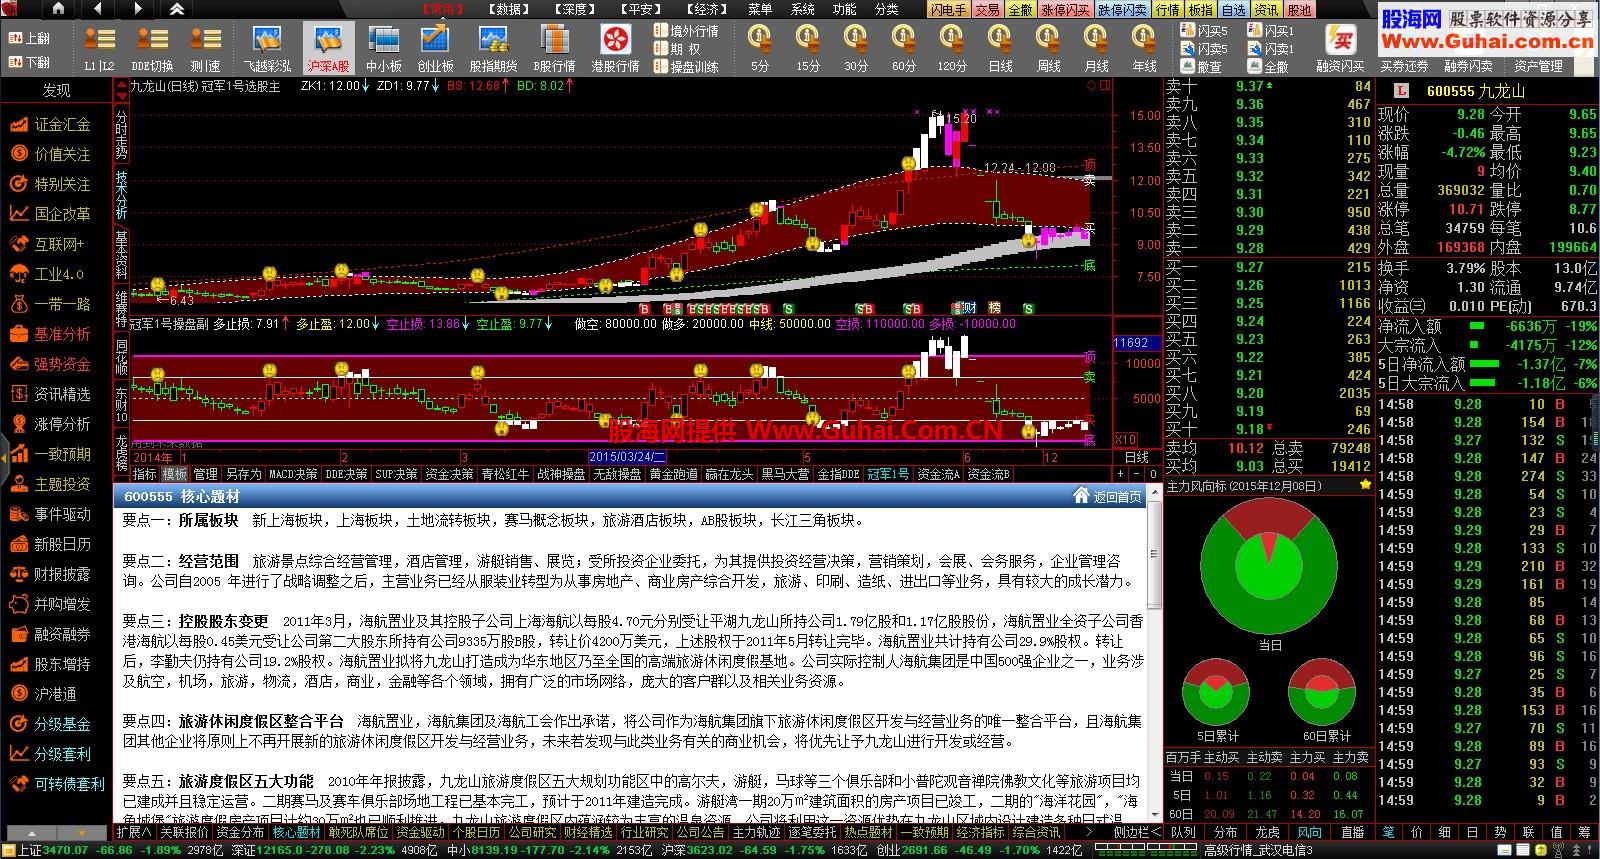Screen dimensions: 1600x859
Task: Click 闪买5 quick buy button
Action: click(1205, 31)
